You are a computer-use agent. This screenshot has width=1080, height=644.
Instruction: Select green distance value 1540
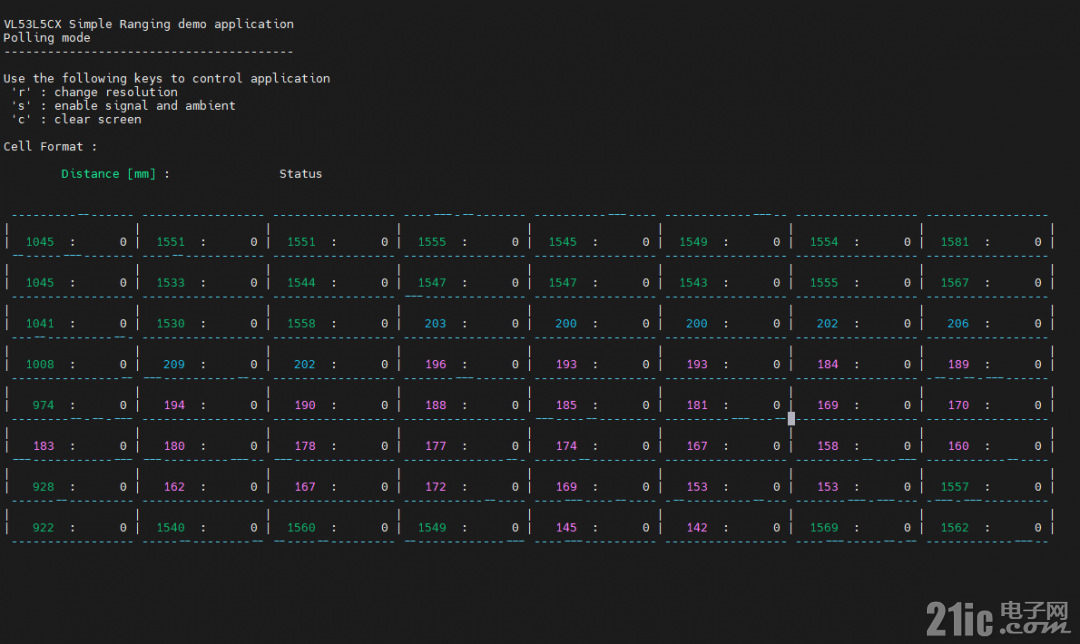point(171,528)
